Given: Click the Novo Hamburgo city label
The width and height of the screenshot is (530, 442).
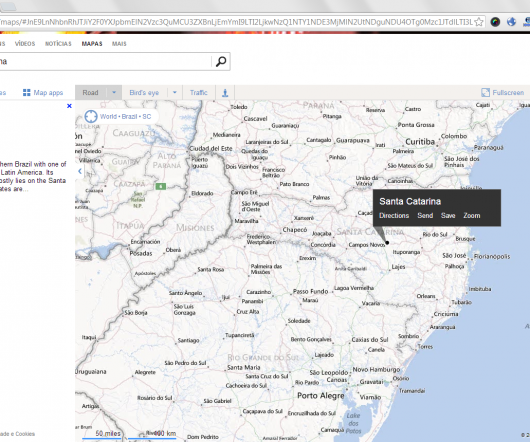Looking at the screenshot, I should (376, 369).
